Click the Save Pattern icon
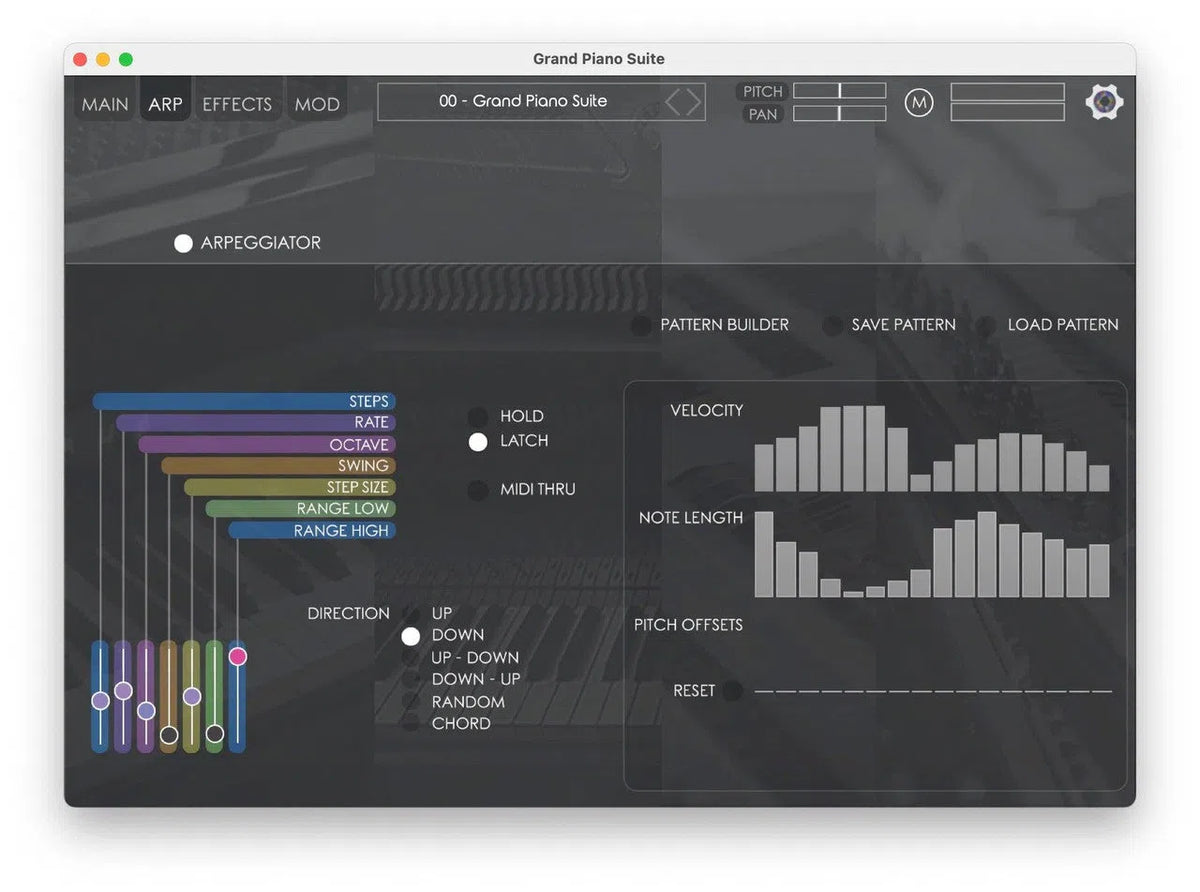The width and height of the screenshot is (1200, 892). pyautogui.click(x=832, y=325)
